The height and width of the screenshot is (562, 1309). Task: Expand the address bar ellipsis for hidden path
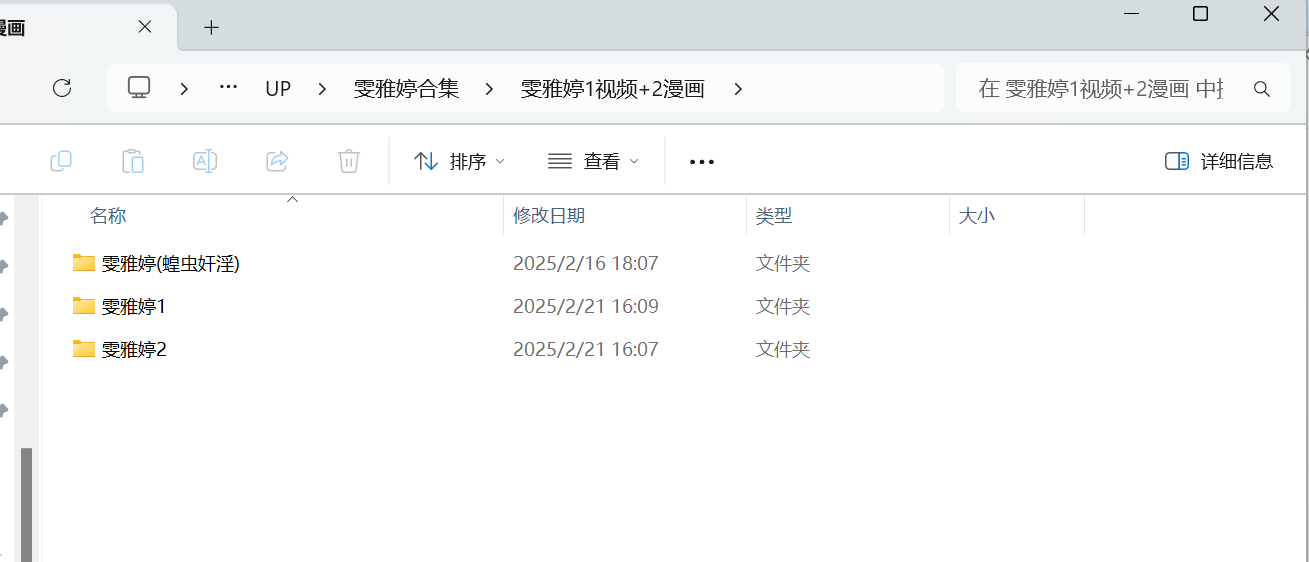click(x=228, y=88)
